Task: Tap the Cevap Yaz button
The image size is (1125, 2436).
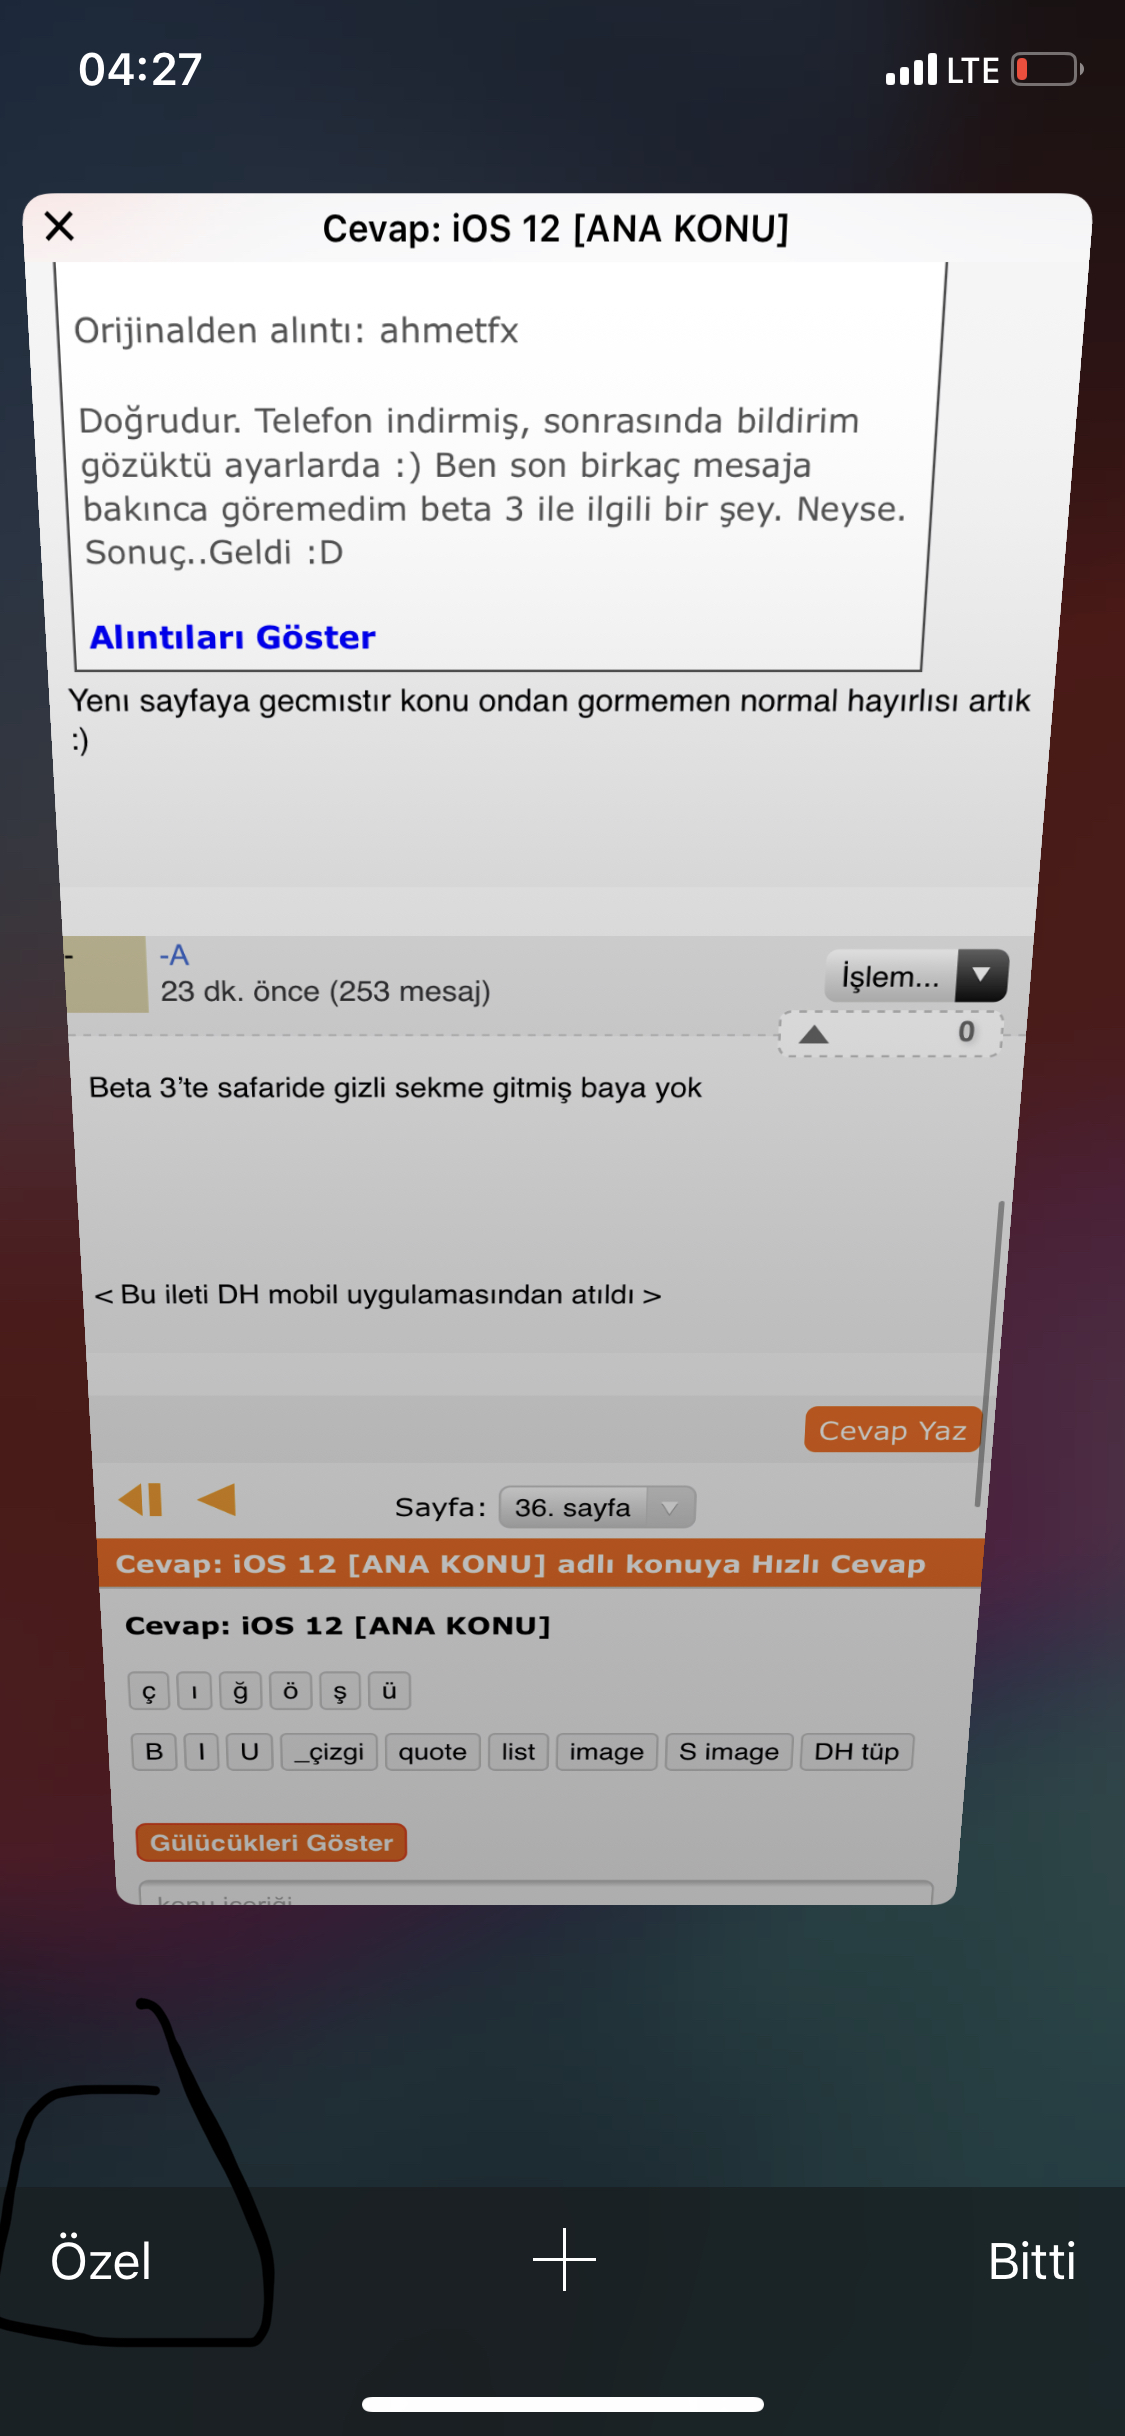Action: [x=892, y=1430]
